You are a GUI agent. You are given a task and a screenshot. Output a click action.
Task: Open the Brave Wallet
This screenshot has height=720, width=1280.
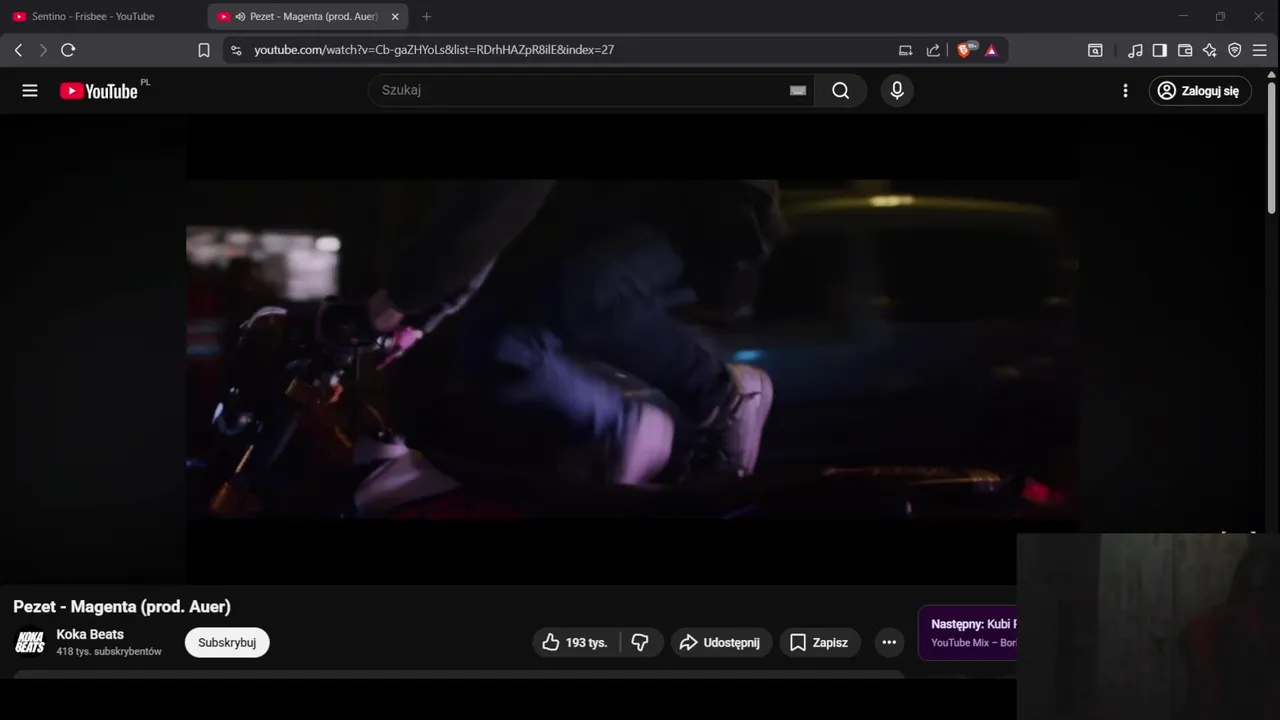pyautogui.click(x=1185, y=50)
